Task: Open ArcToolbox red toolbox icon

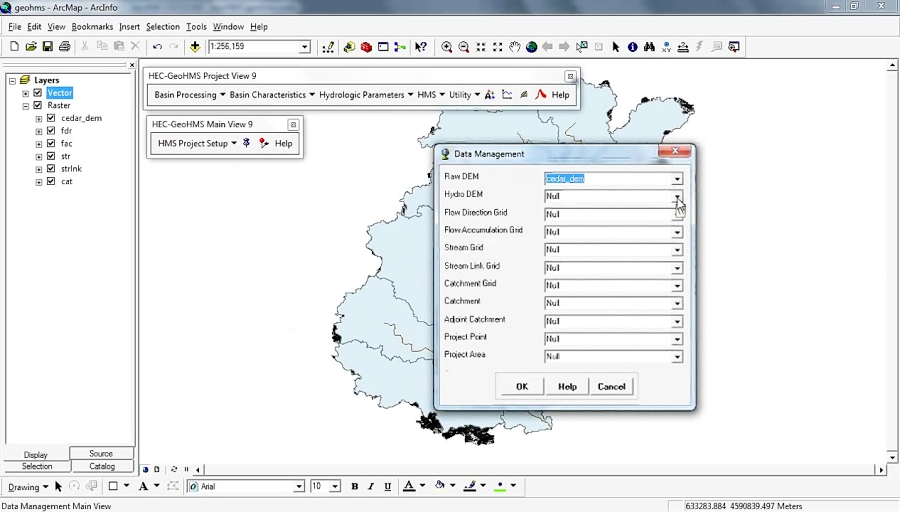Action: pos(366,47)
